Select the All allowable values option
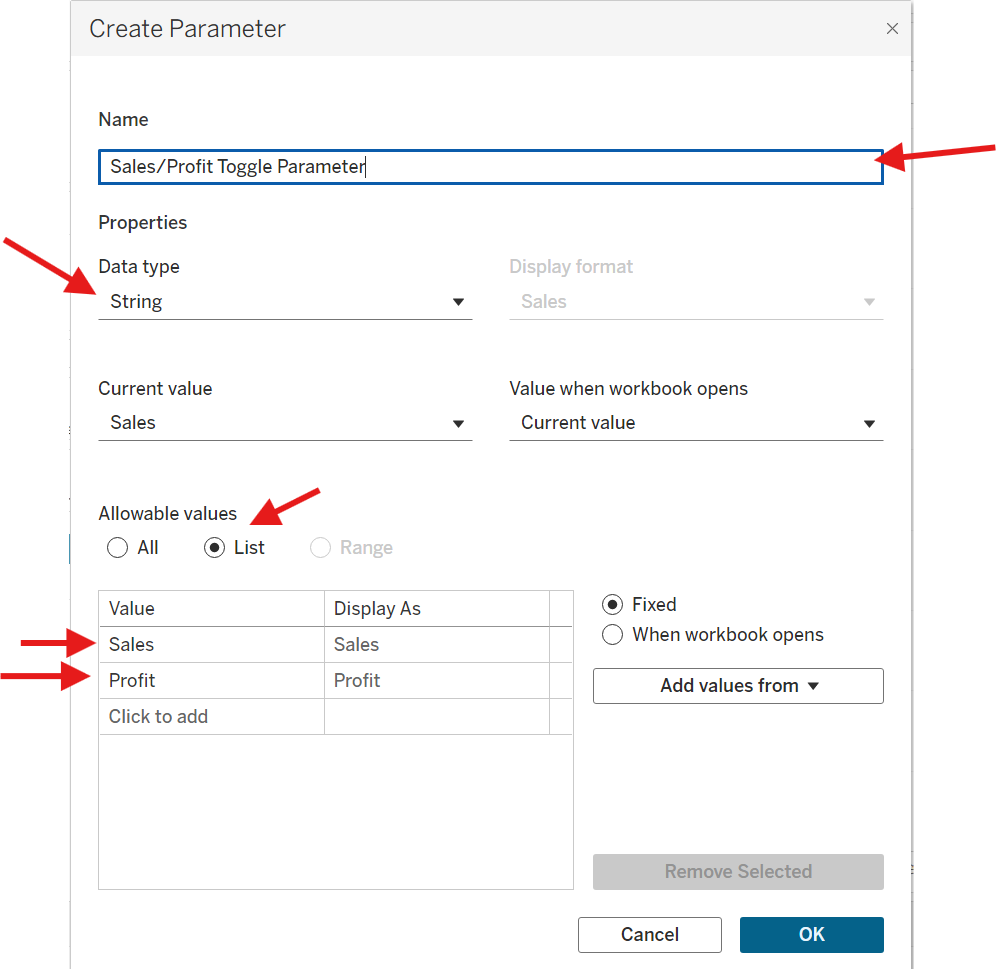The width and height of the screenshot is (997, 969). click(118, 548)
